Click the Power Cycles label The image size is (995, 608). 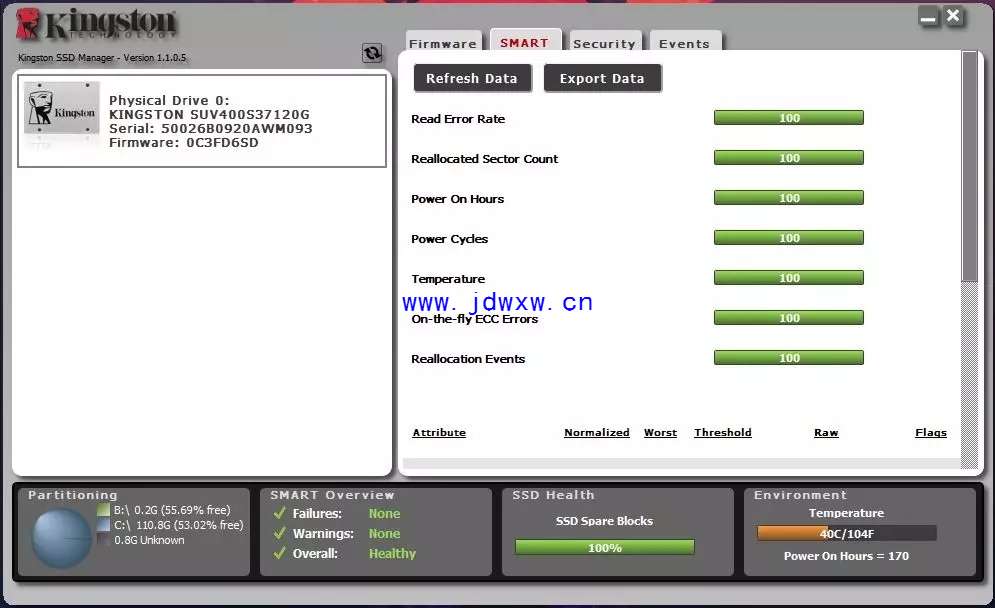[449, 239]
